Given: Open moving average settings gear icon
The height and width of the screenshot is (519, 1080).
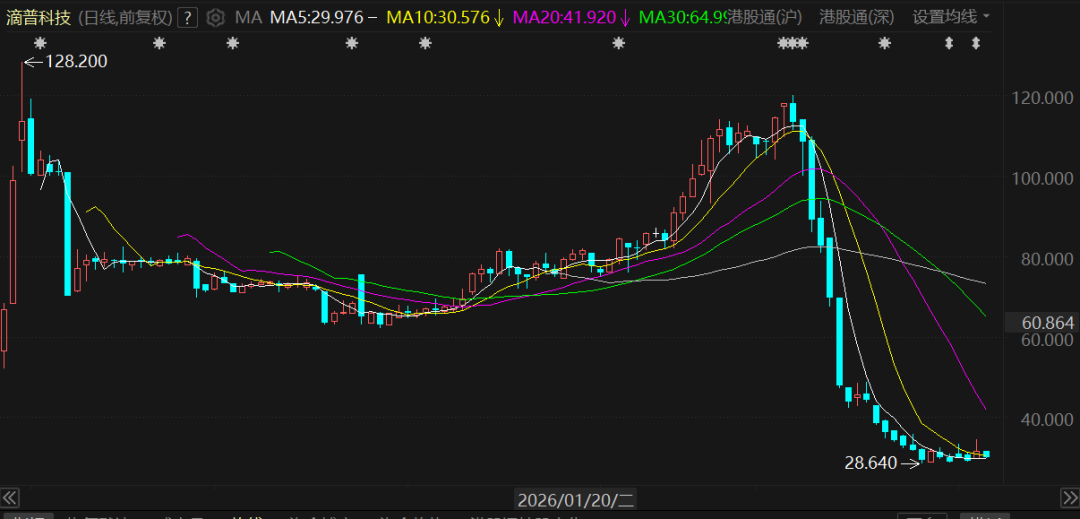Looking at the screenshot, I should pyautogui.click(x=215, y=17).
